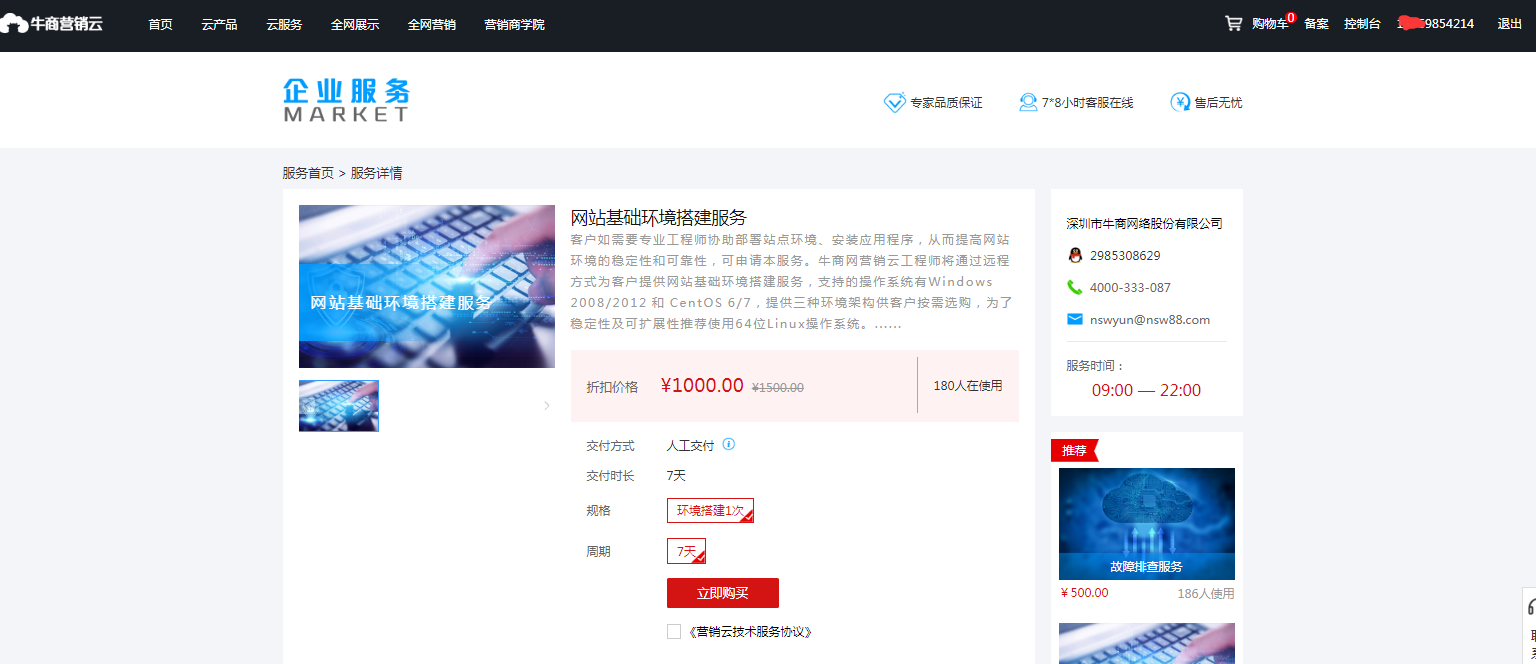Open the 《营销云技术服务协议》 link
The image size is (1536, 664).
click(749, 632)
